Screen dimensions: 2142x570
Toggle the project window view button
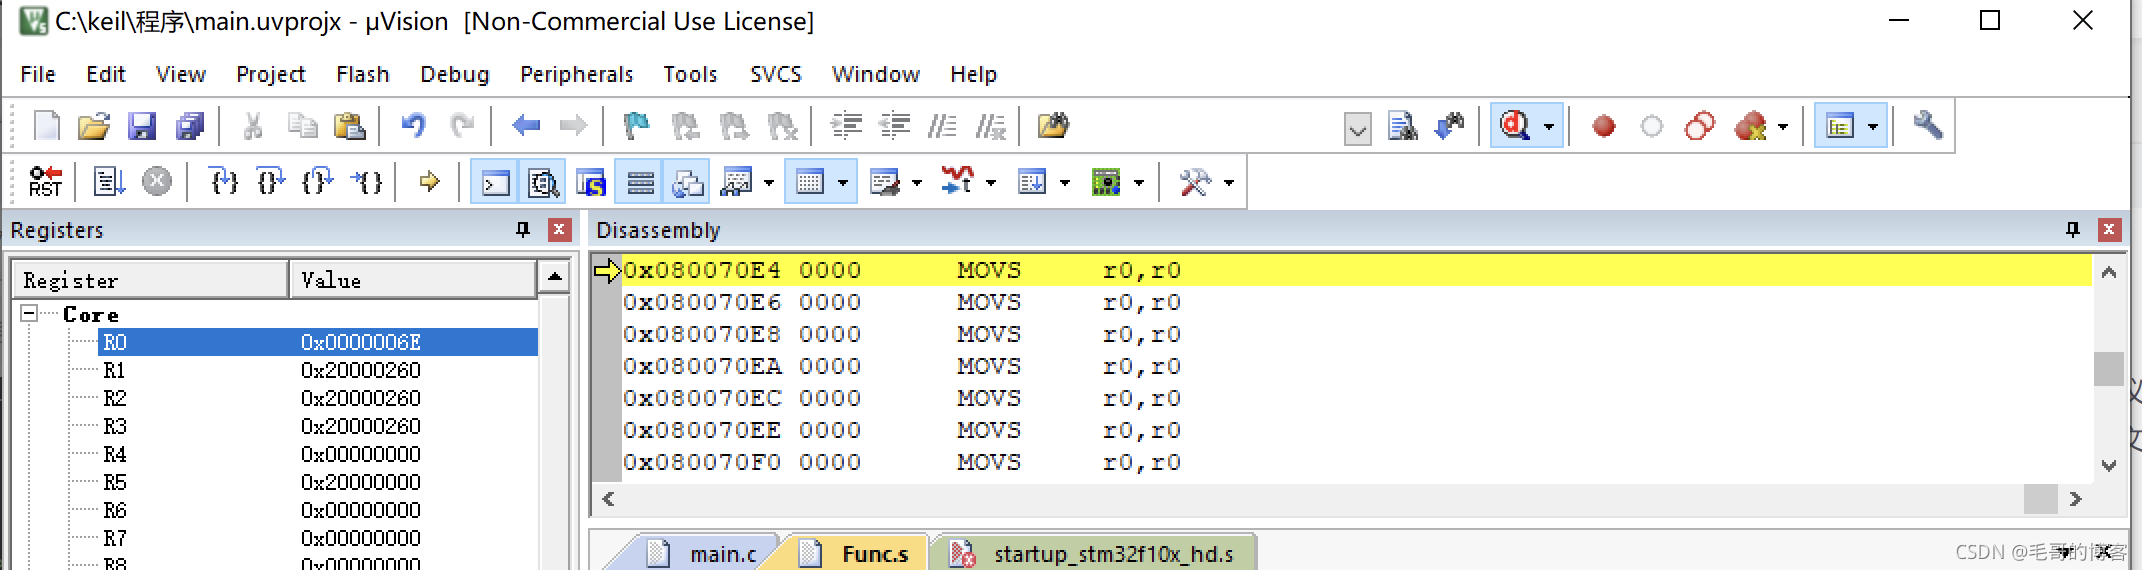1840,126
